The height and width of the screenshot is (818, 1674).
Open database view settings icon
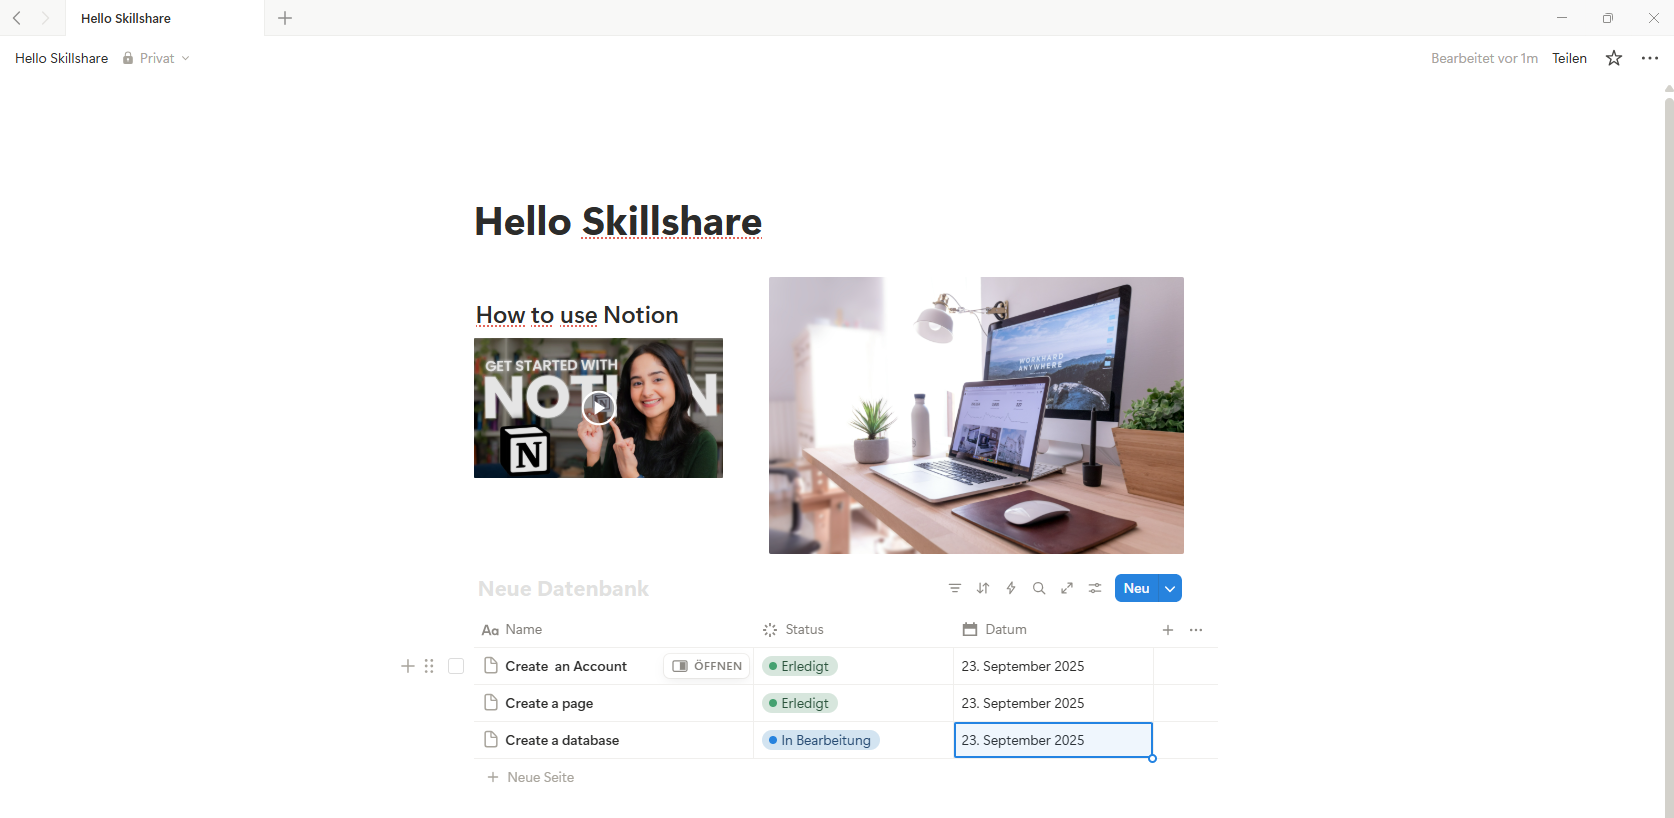1095,588
